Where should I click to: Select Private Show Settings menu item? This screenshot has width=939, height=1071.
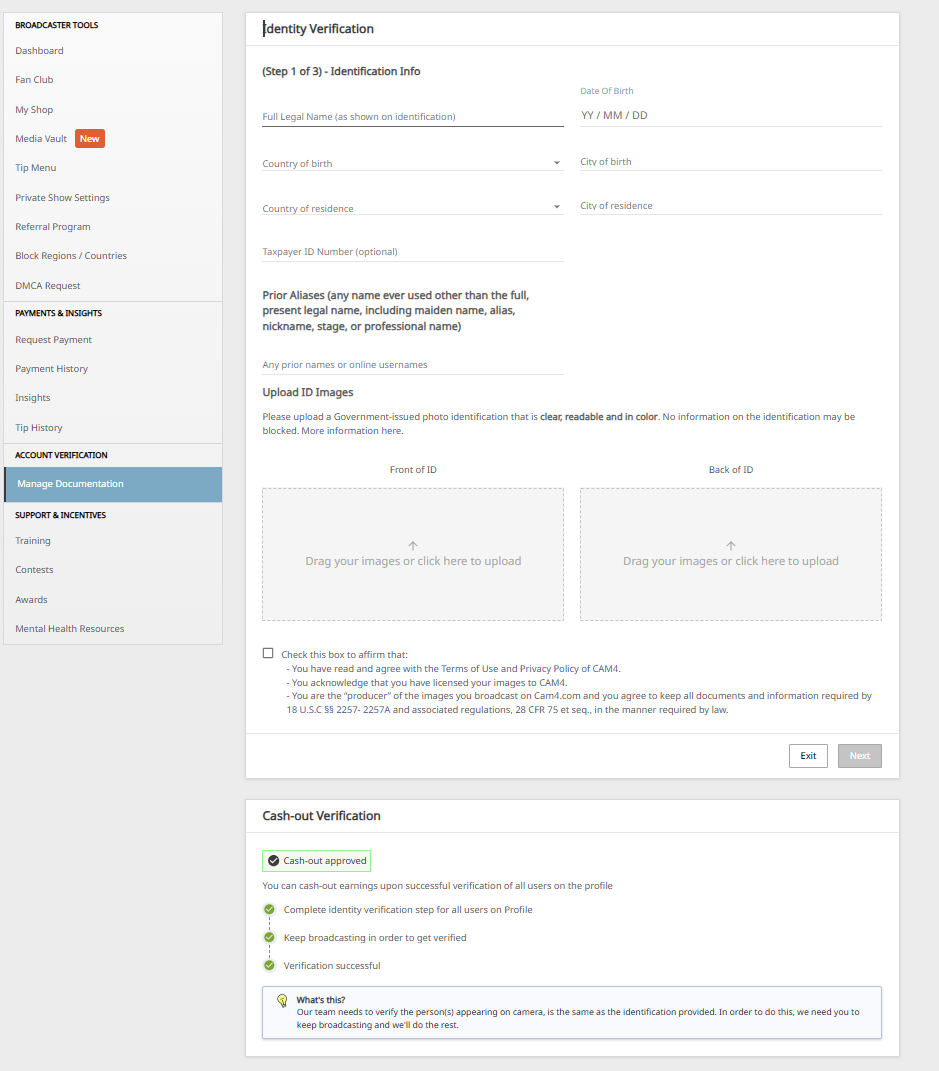pyautogui.click(x=62, y=198)
